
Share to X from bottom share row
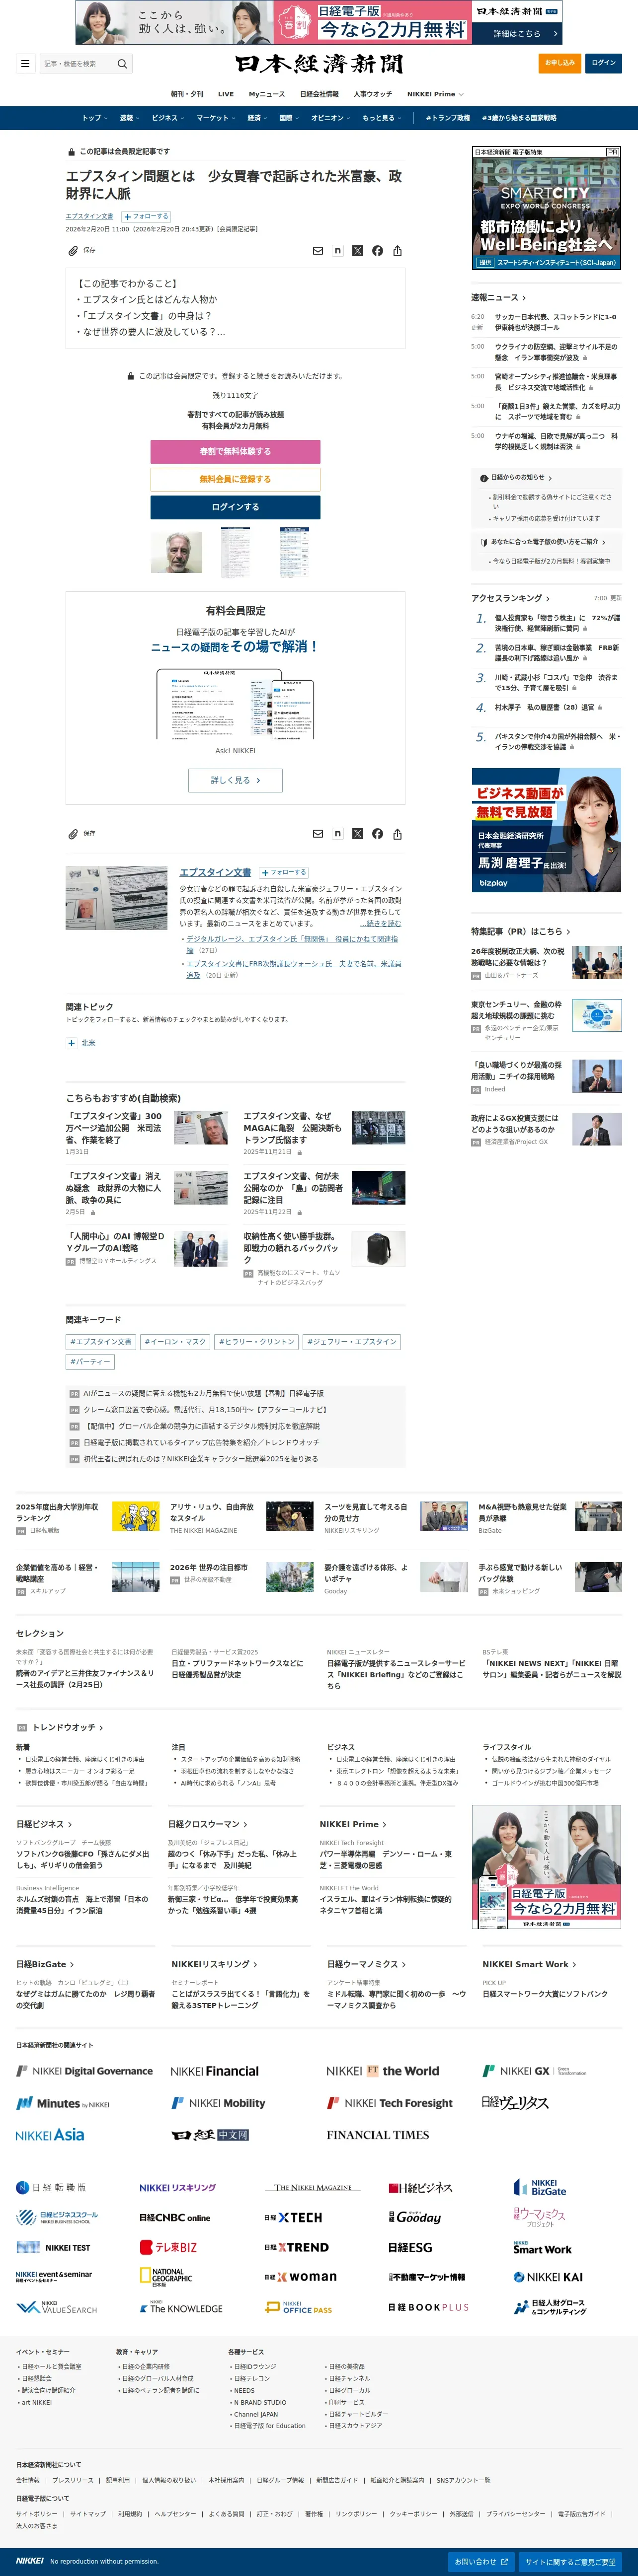pyautogui.click(x=357, y=834)
